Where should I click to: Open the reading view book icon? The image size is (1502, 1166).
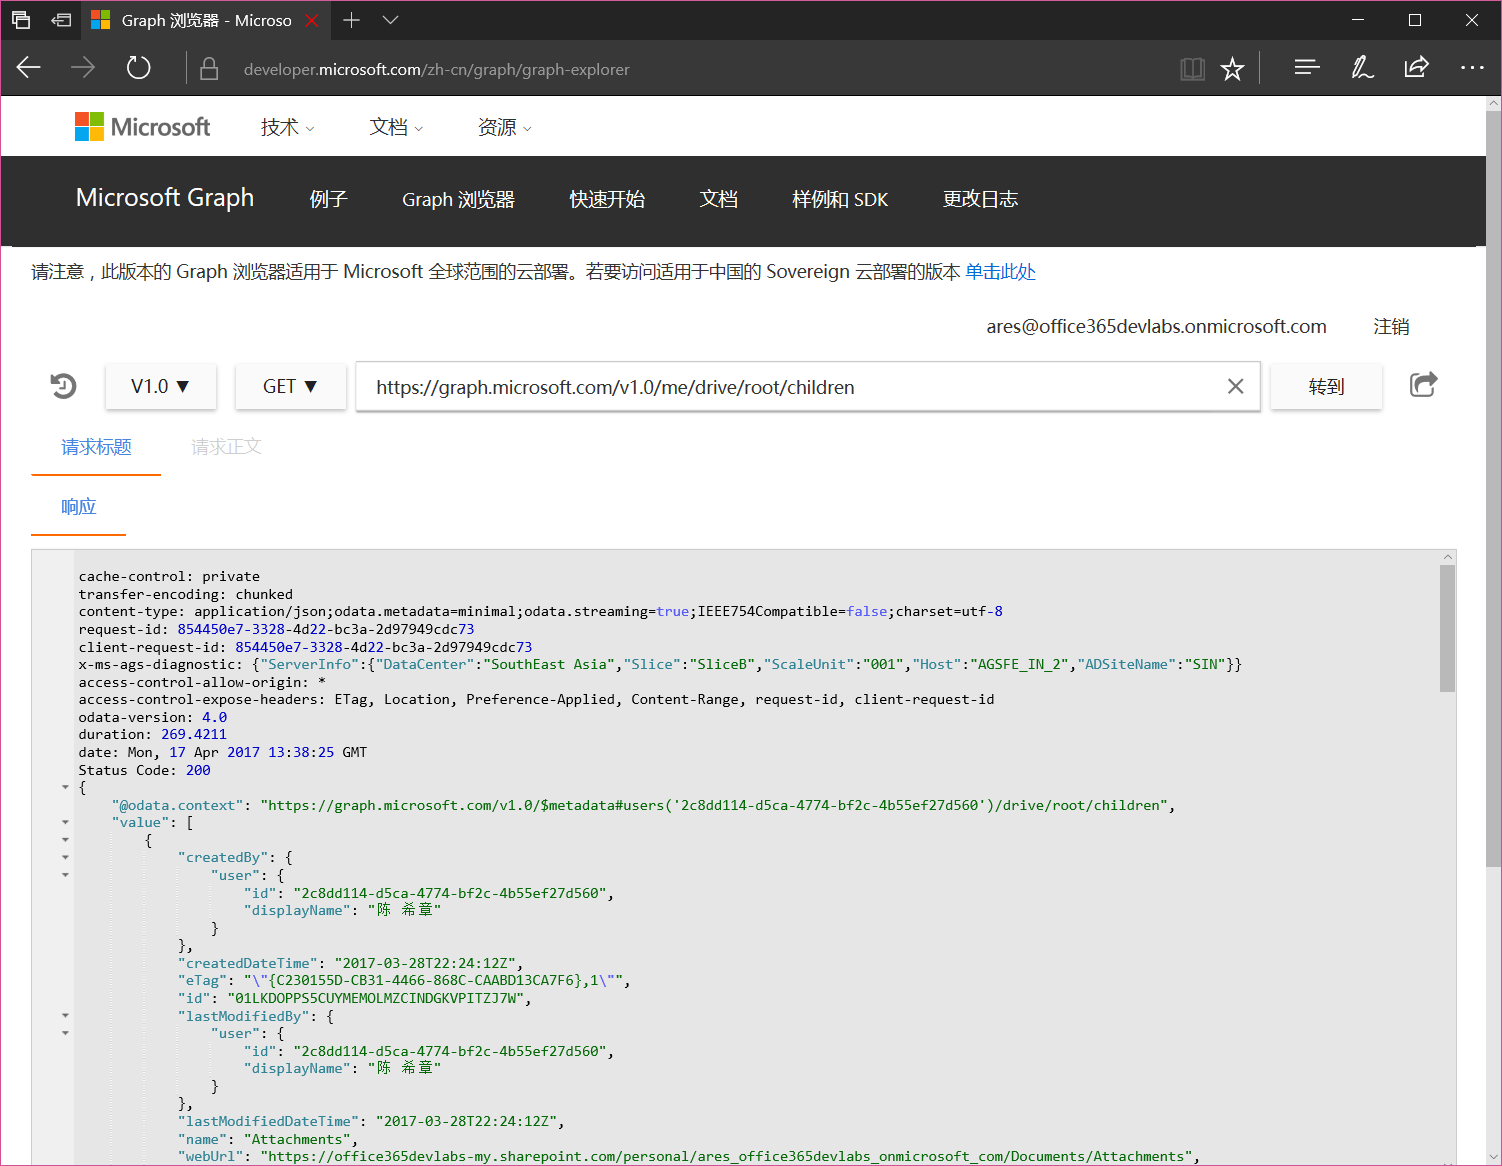click(x=1192, y=69)
